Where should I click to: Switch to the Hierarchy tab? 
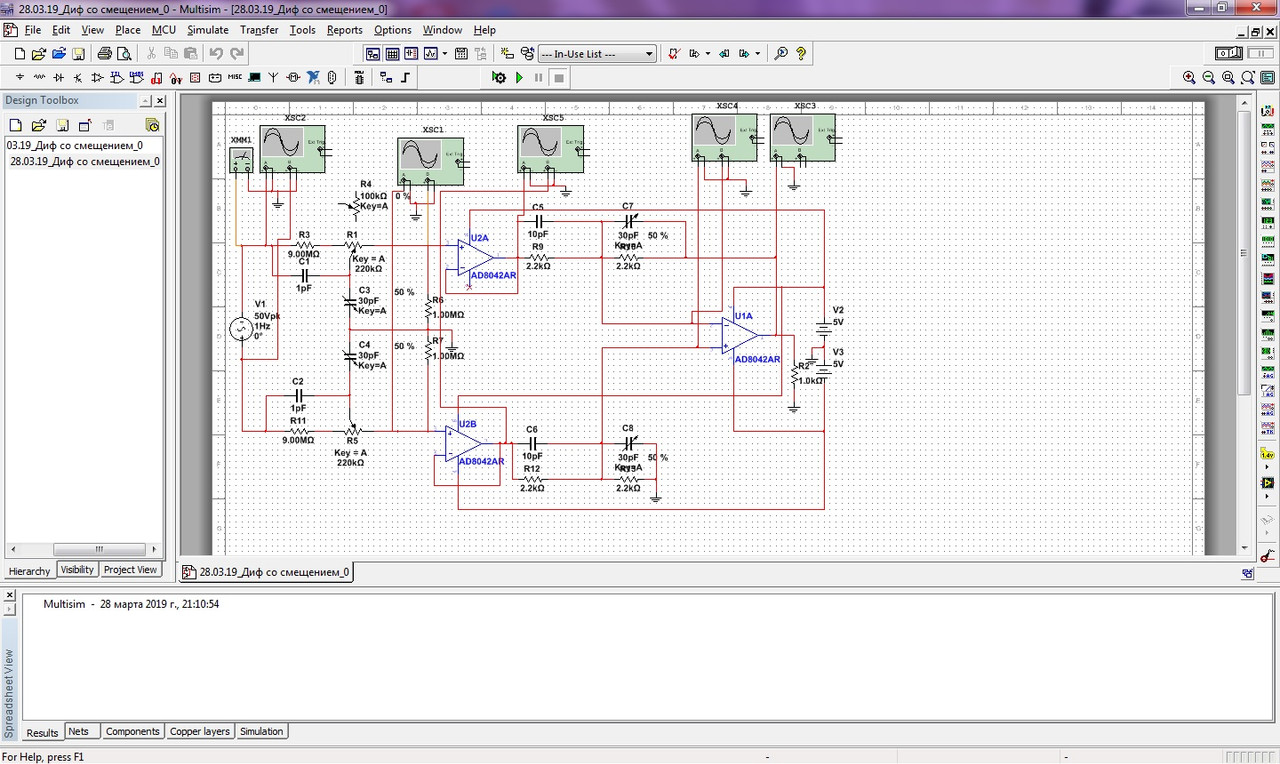coord(29,571)
